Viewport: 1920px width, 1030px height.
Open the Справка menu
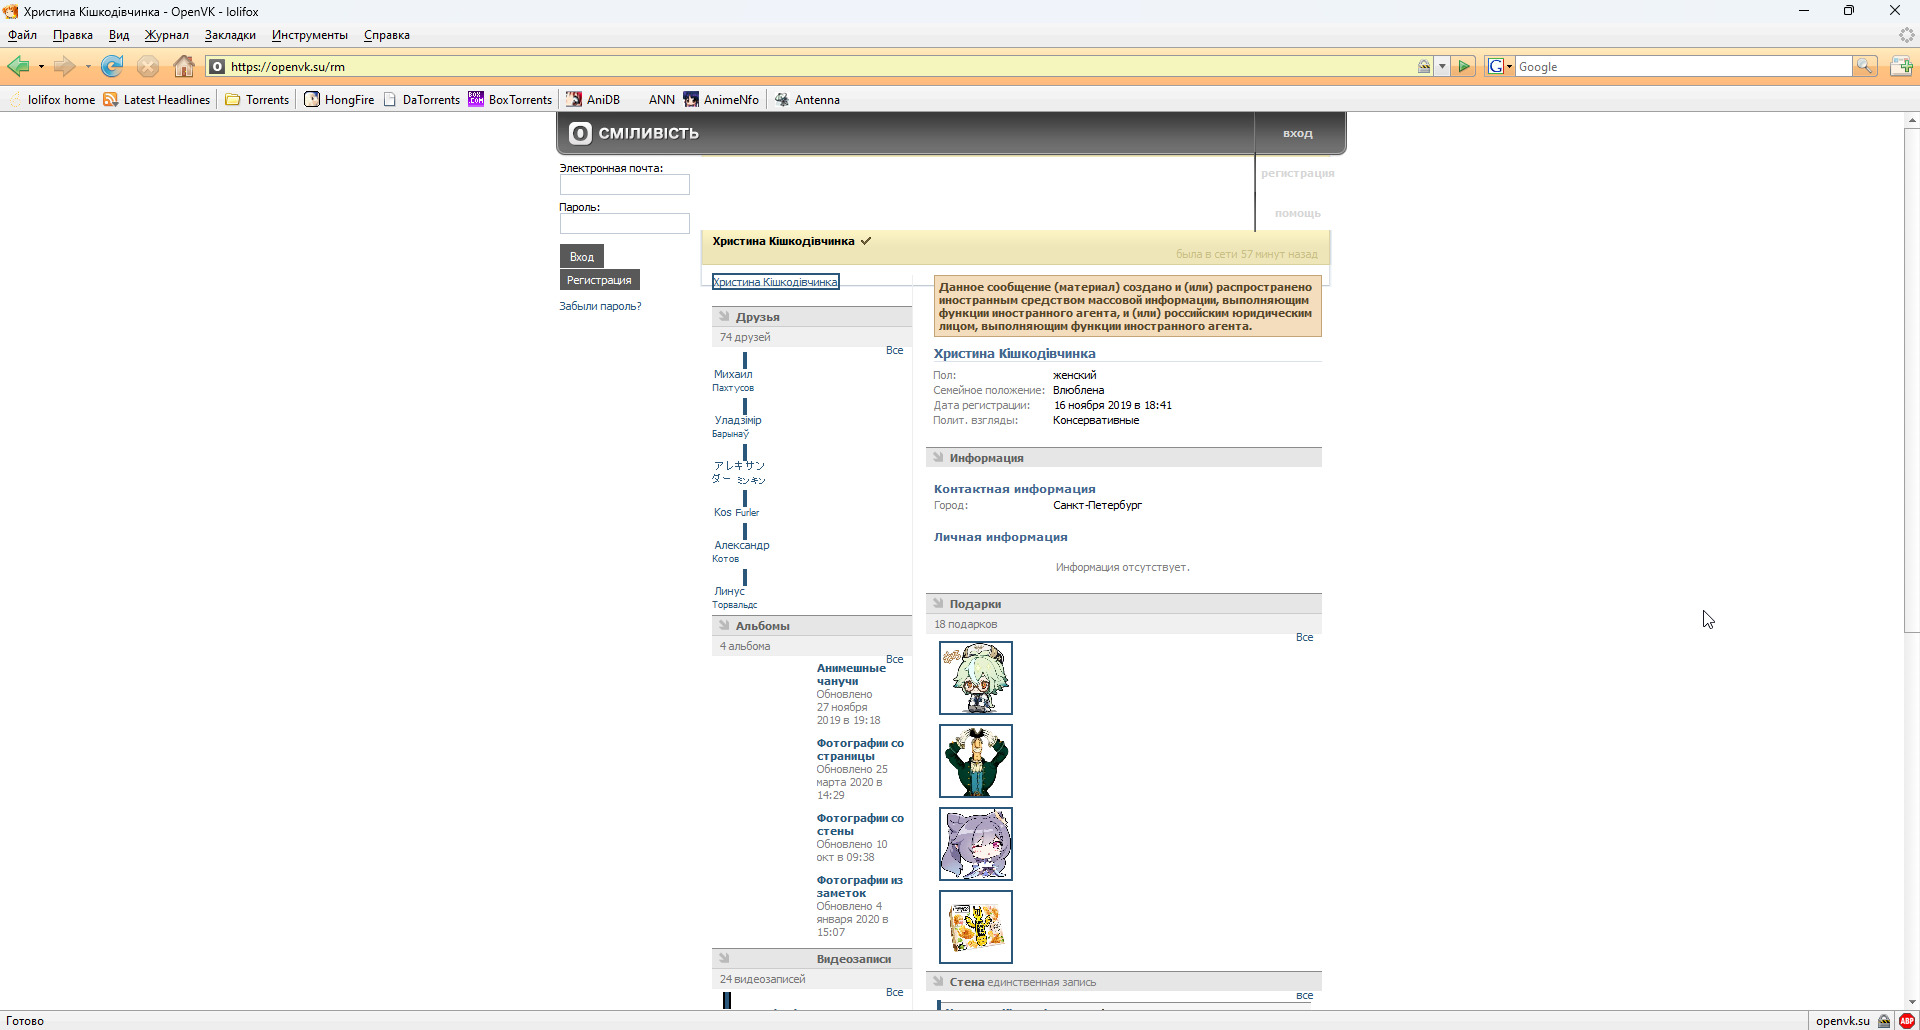coord(387,35)
